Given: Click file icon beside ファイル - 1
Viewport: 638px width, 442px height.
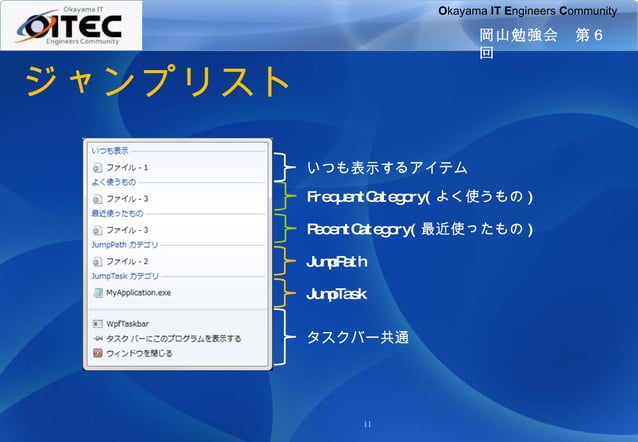Looking at the screenshot, I should [x=97, y=168].
